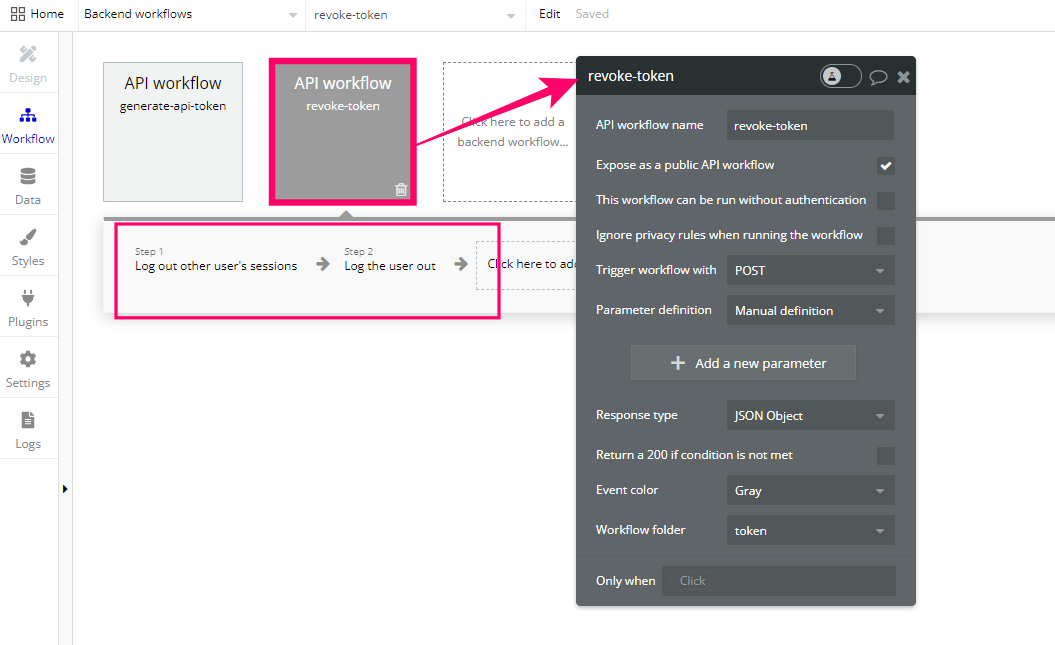1055x645 pixels.
Task: Open Trigger workflow with POST dropdown
Action: 810,270
